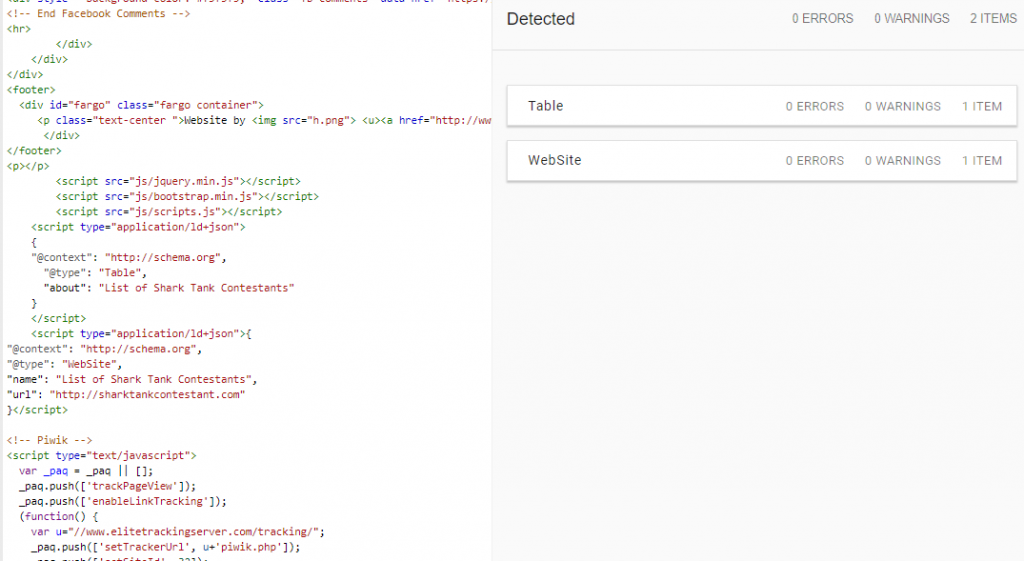The width and height of the screenshot is (1024, 561).
Task: Click the 0 WARNINGS count in Detected header
Action: tap(912, 19)
